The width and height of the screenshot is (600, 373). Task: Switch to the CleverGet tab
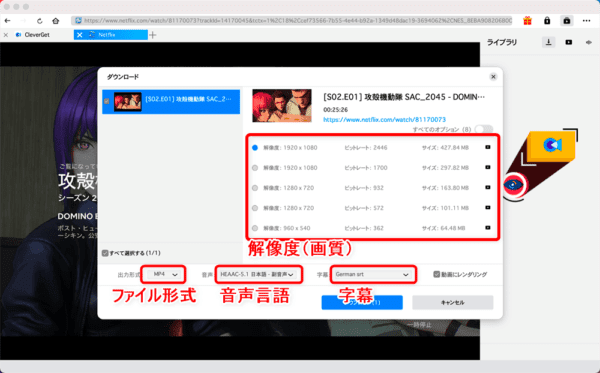37,35
